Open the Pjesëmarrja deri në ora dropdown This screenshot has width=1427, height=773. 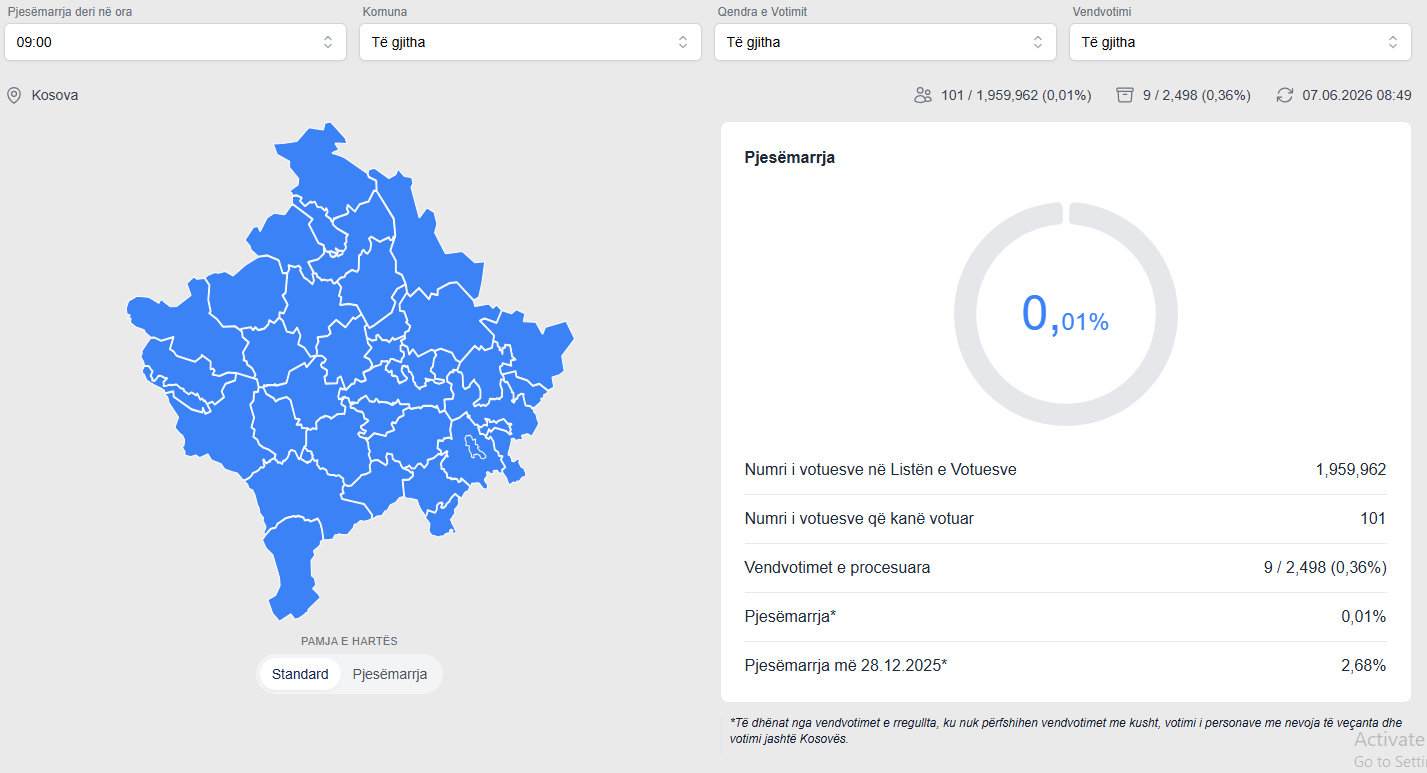coord(175,42)
